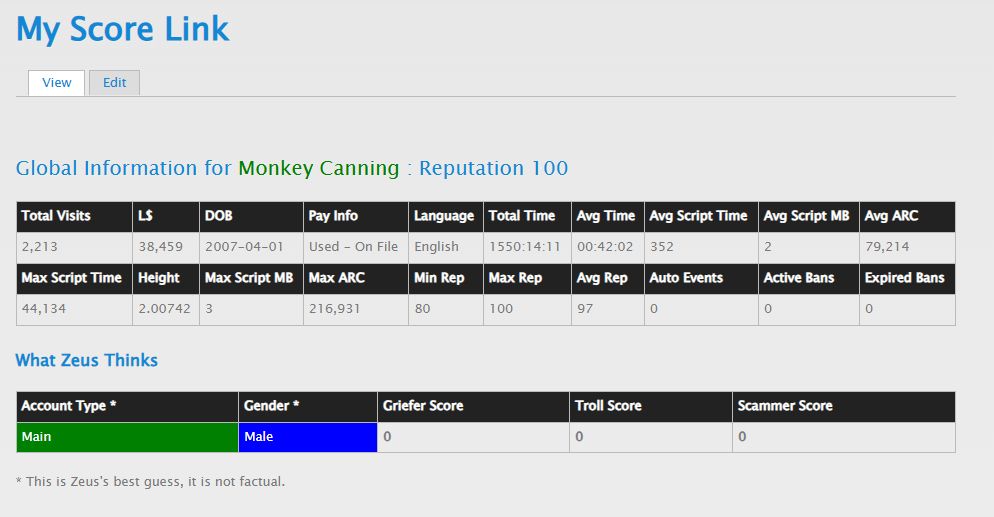The image size is (994, 517).
Task: Switch to the Edit tab
Action: tap(114, 83)
